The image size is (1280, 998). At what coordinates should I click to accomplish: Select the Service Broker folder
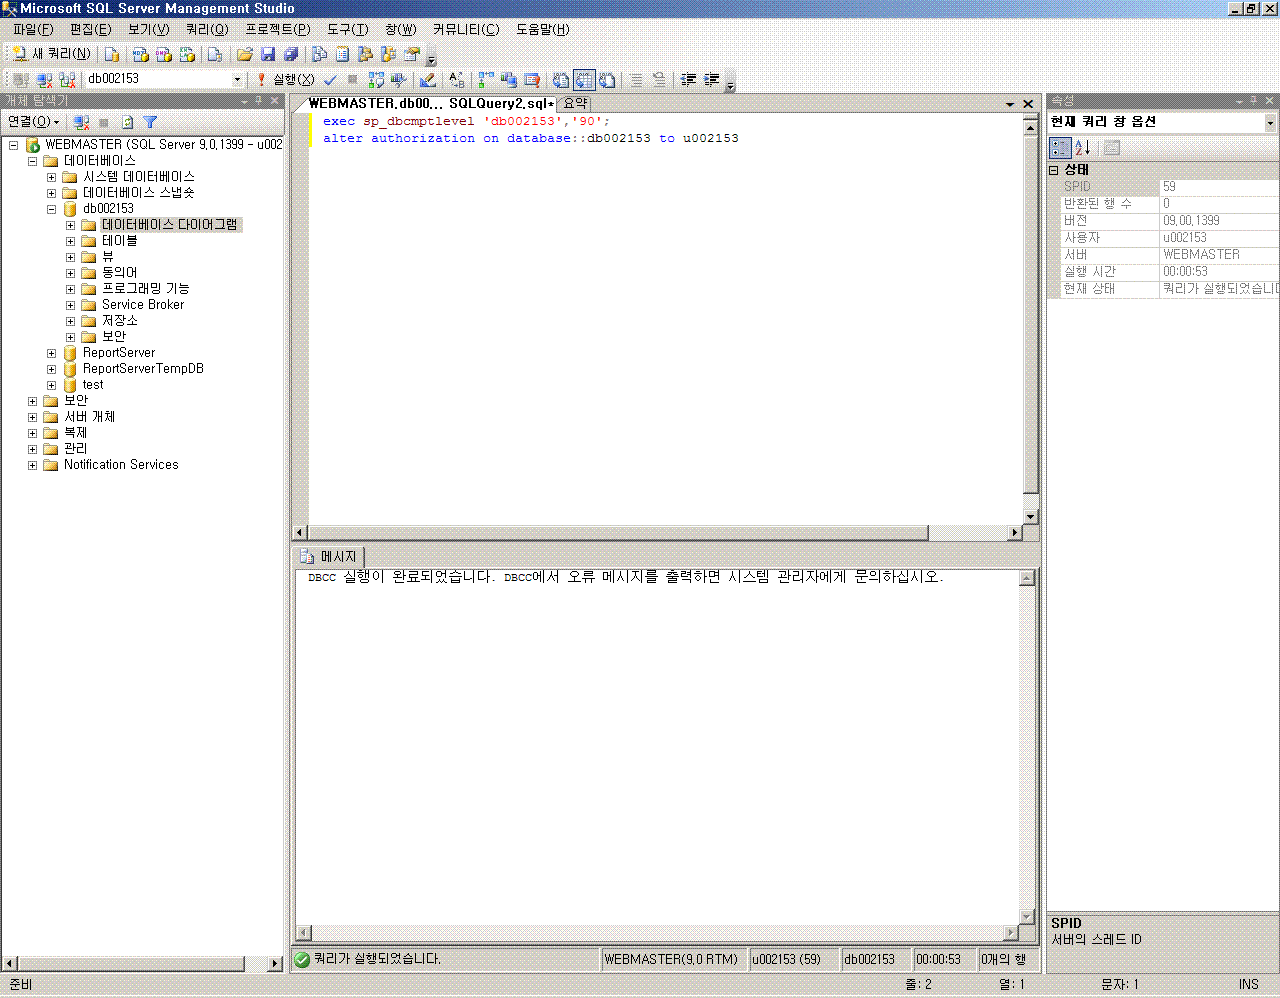coord(143,305)
